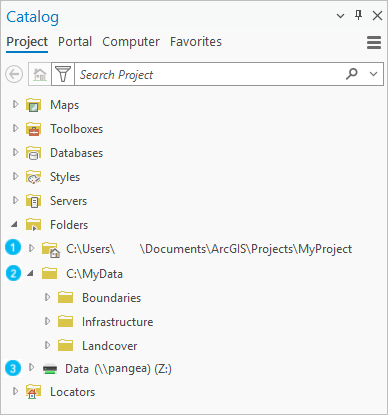Click the Databases folder icon
This screenshot has width=388, height=415.
[x=33, y=153]
